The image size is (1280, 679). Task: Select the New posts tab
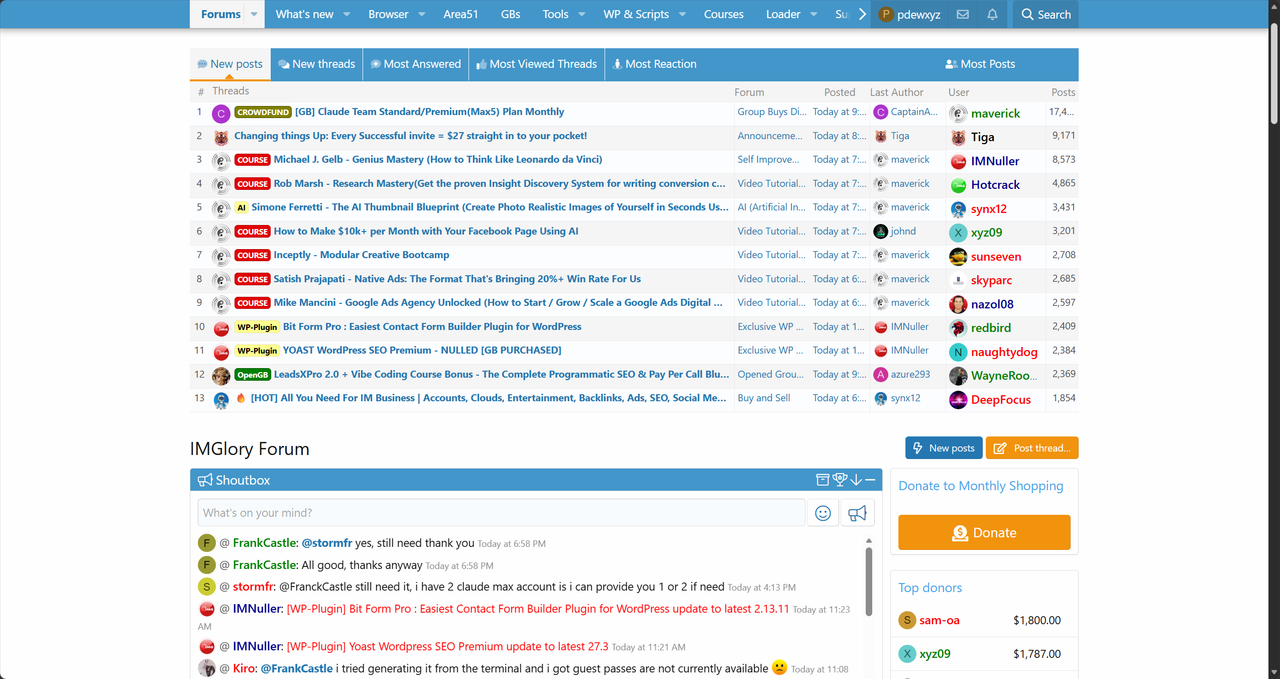coord(230,64)
